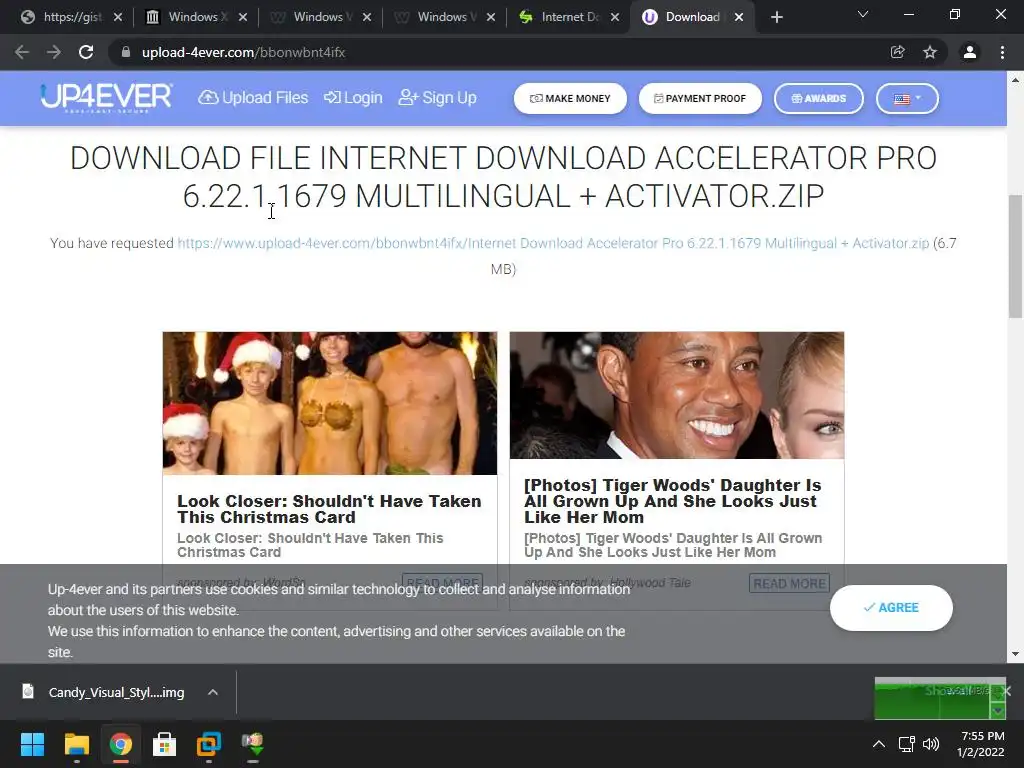
Task: Close the active Download tab
Action: tap(739, 18)
